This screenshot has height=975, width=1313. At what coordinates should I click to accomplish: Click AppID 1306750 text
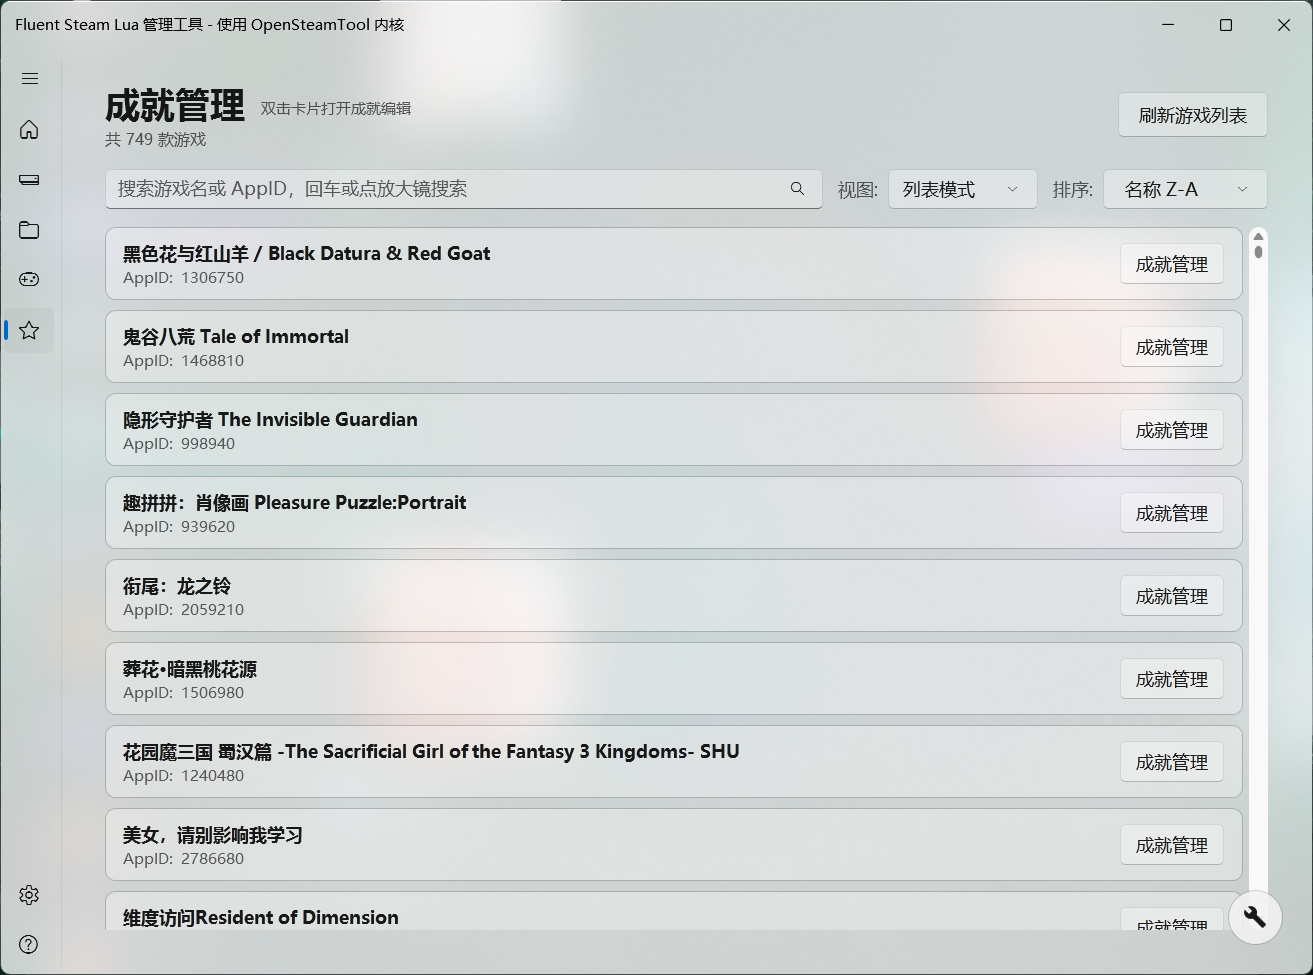click(183, 277)
